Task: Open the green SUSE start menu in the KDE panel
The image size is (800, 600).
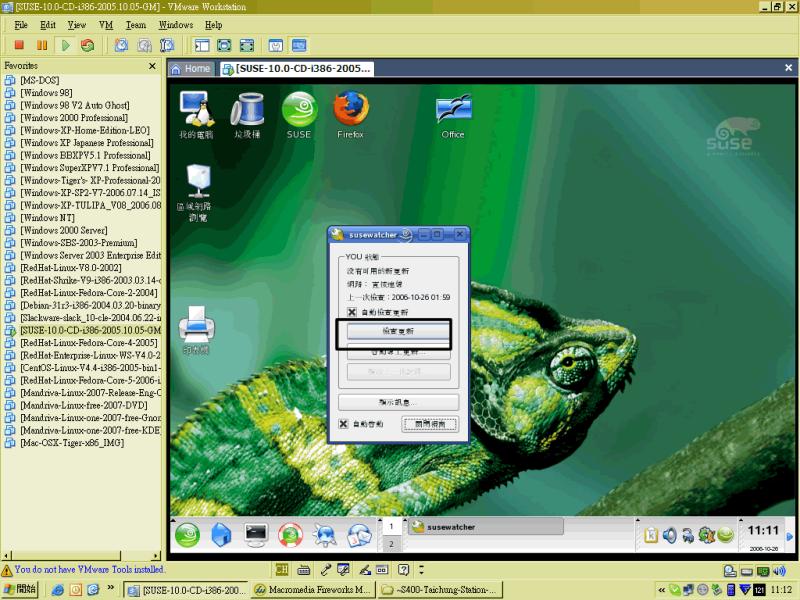Action: click(x=187, y=535)
